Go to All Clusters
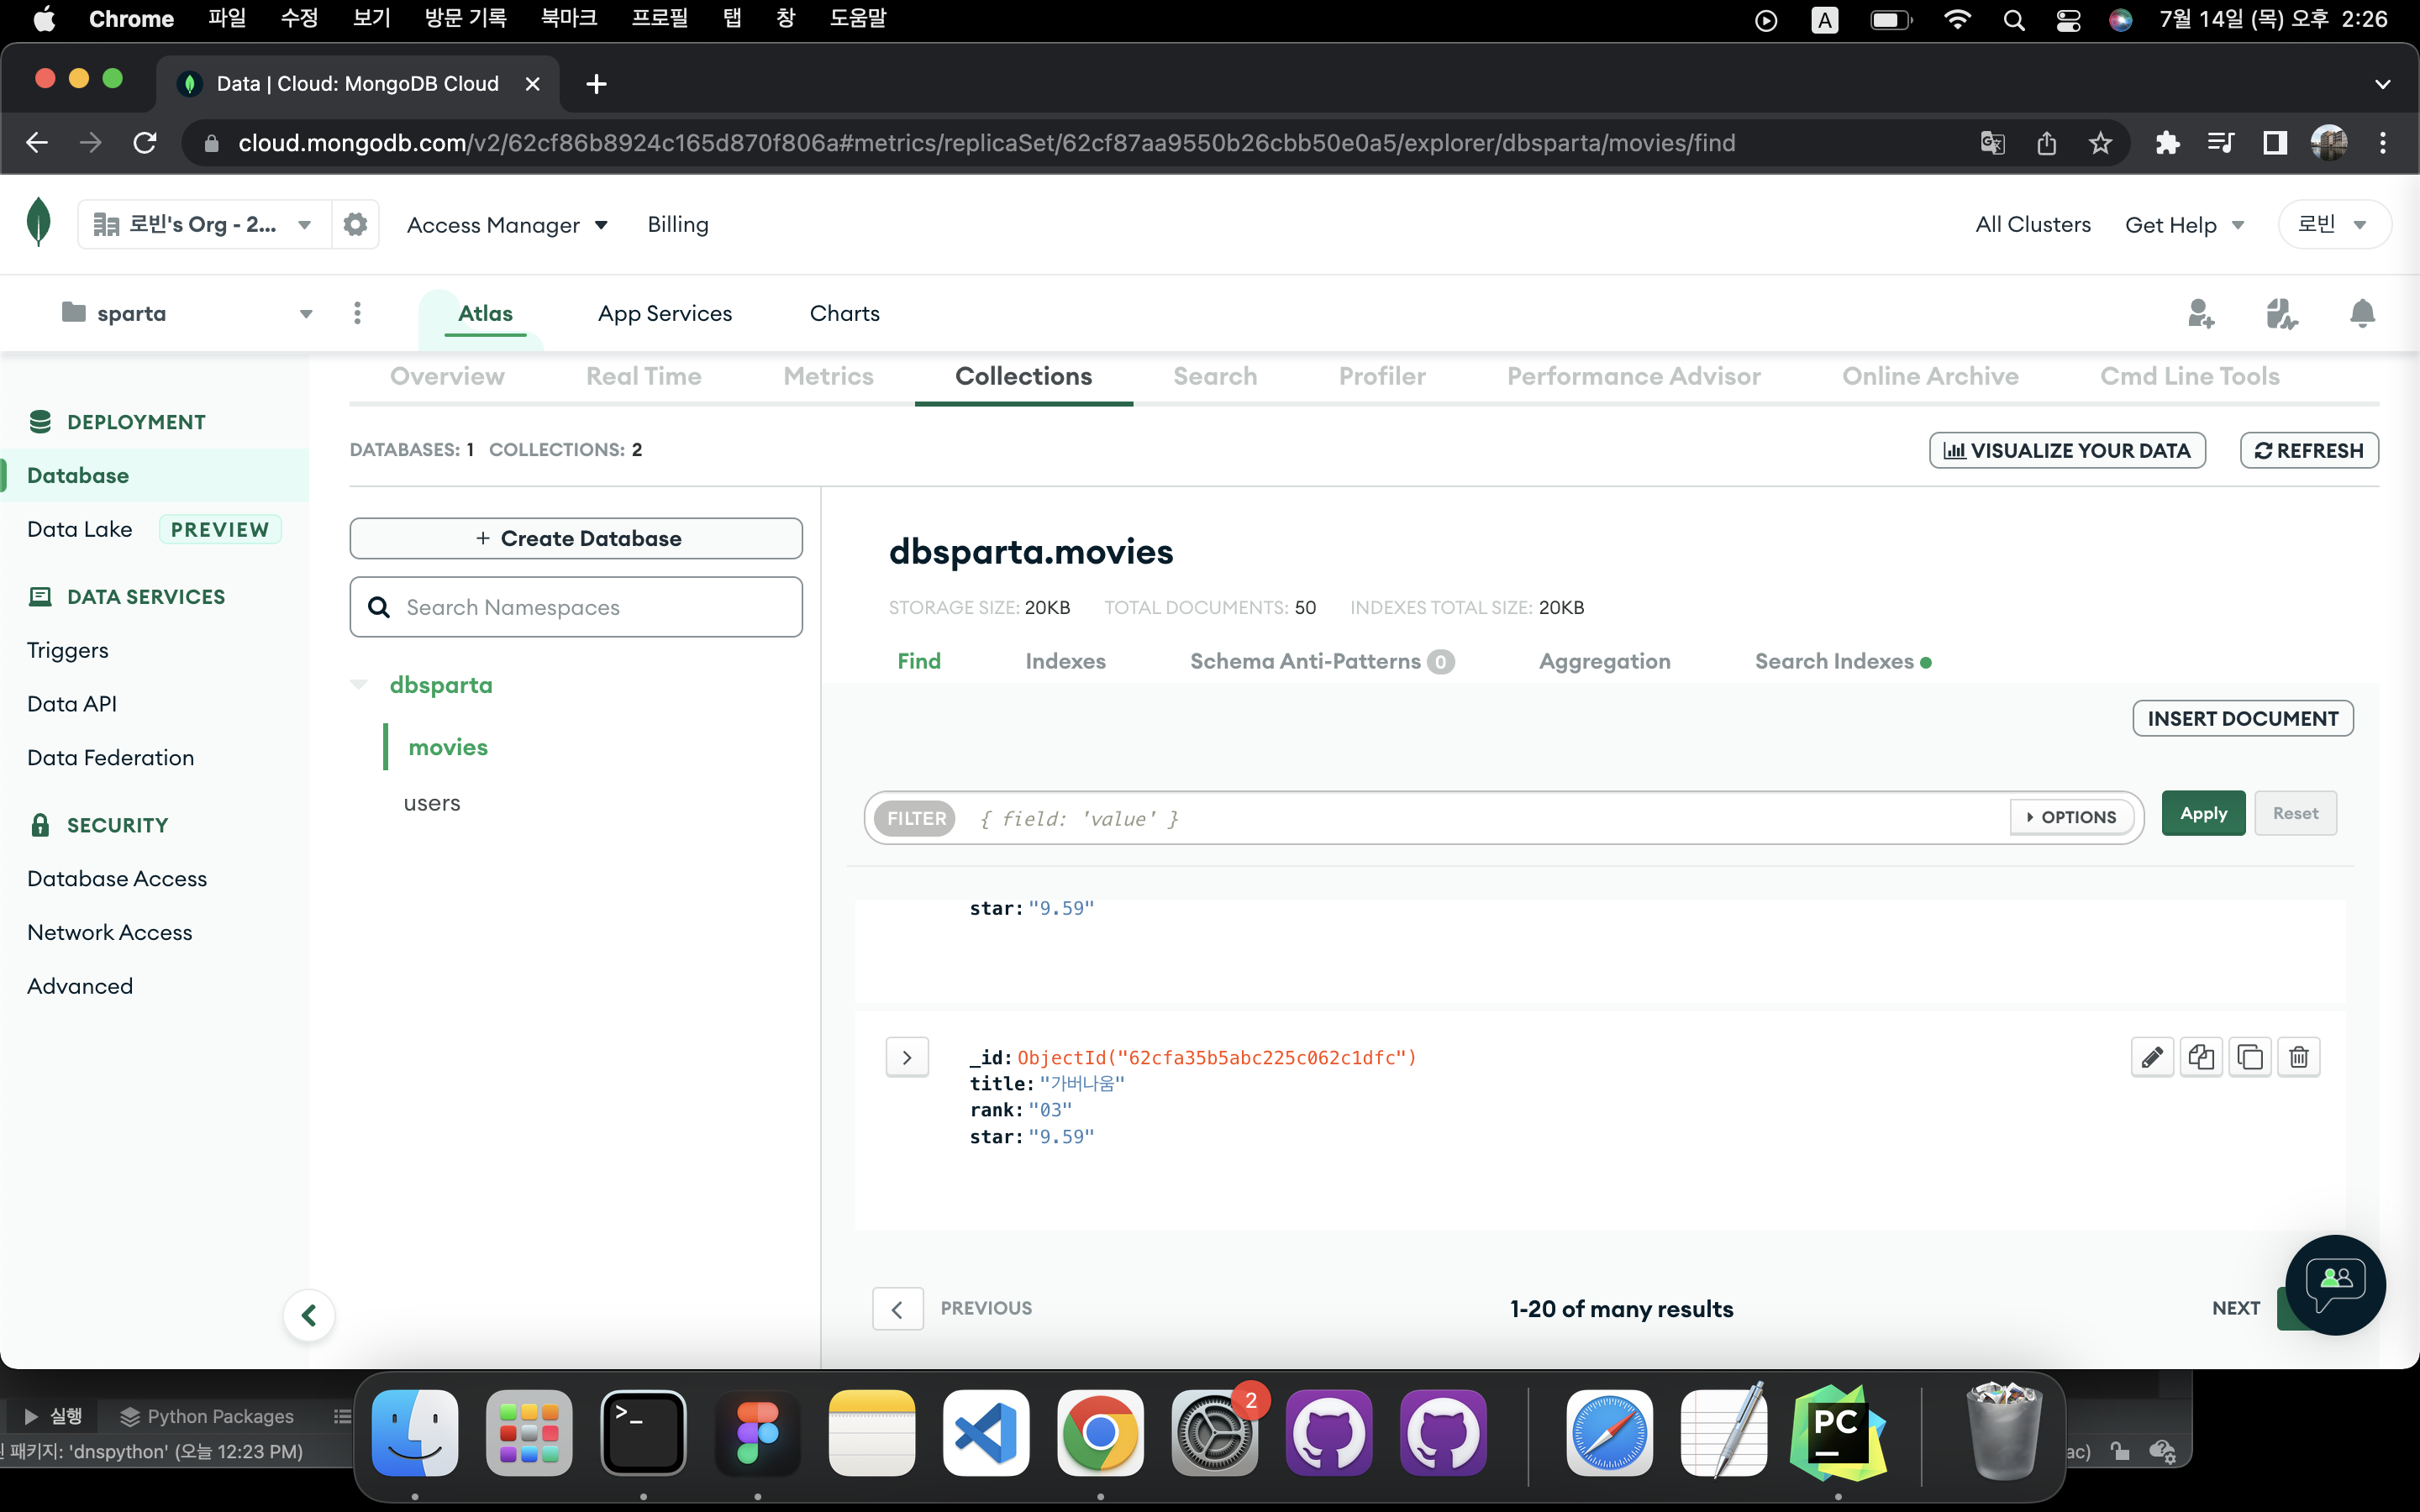The width and height of the screenshot is (2420, 1512). pyautogui.click(x=2033, y=224)
